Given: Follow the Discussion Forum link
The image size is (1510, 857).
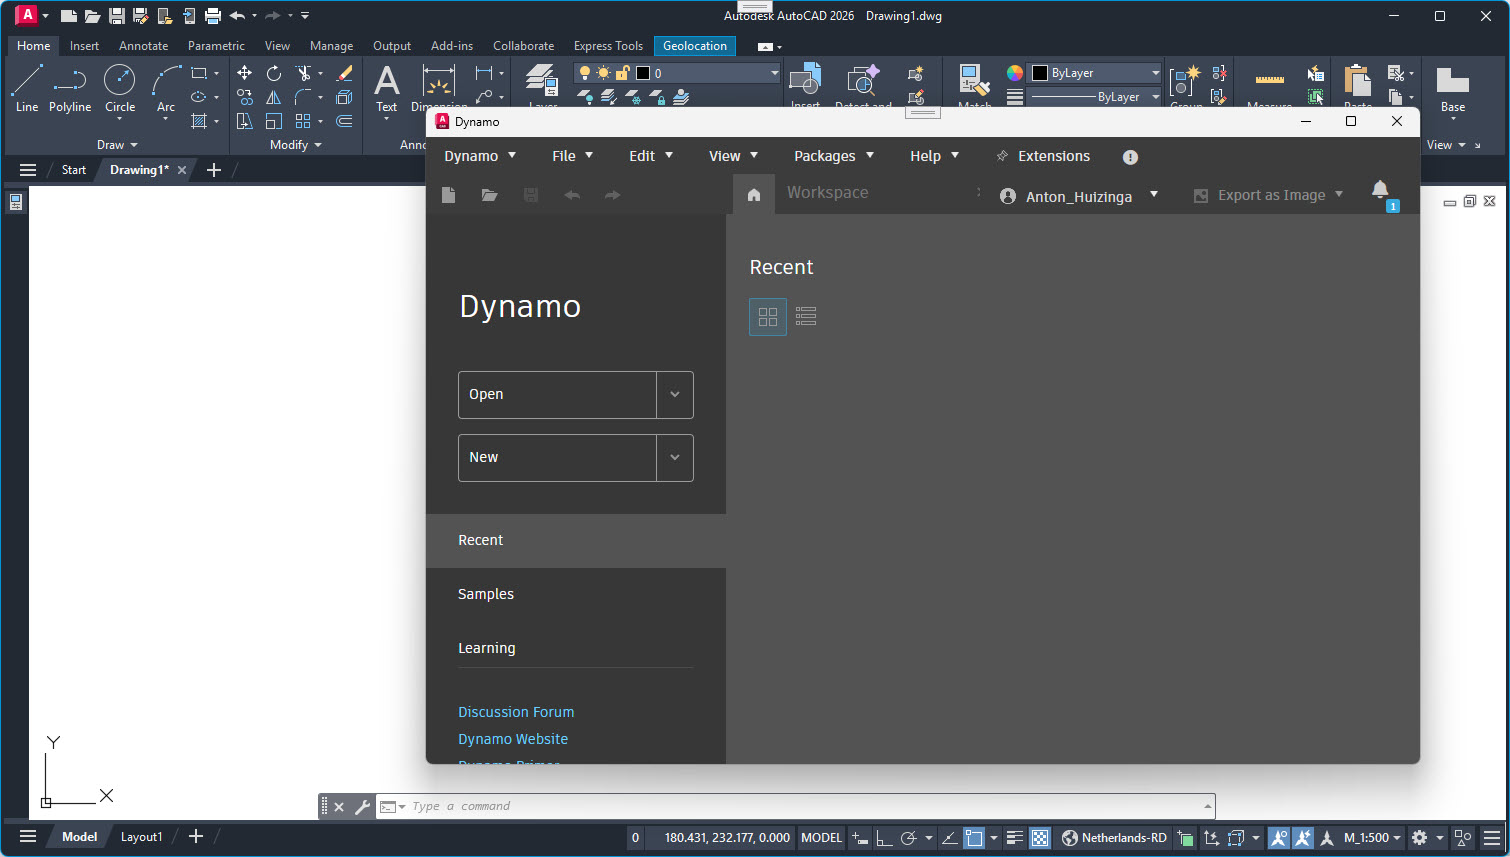Looking at the screenshot, I should click(x=516, y=712).
